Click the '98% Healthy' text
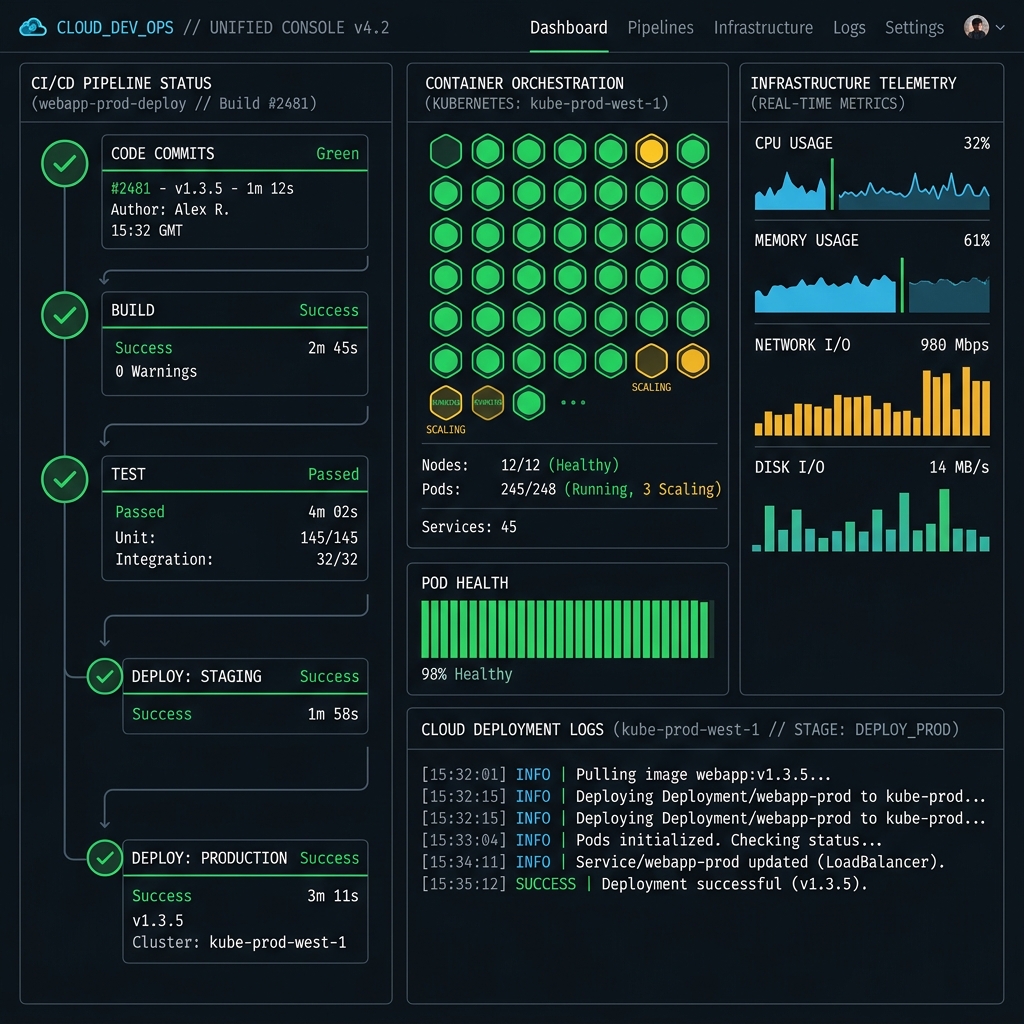Viewport: 1024px width, 1024px height. pyautogui.click(x=467, y=674)
